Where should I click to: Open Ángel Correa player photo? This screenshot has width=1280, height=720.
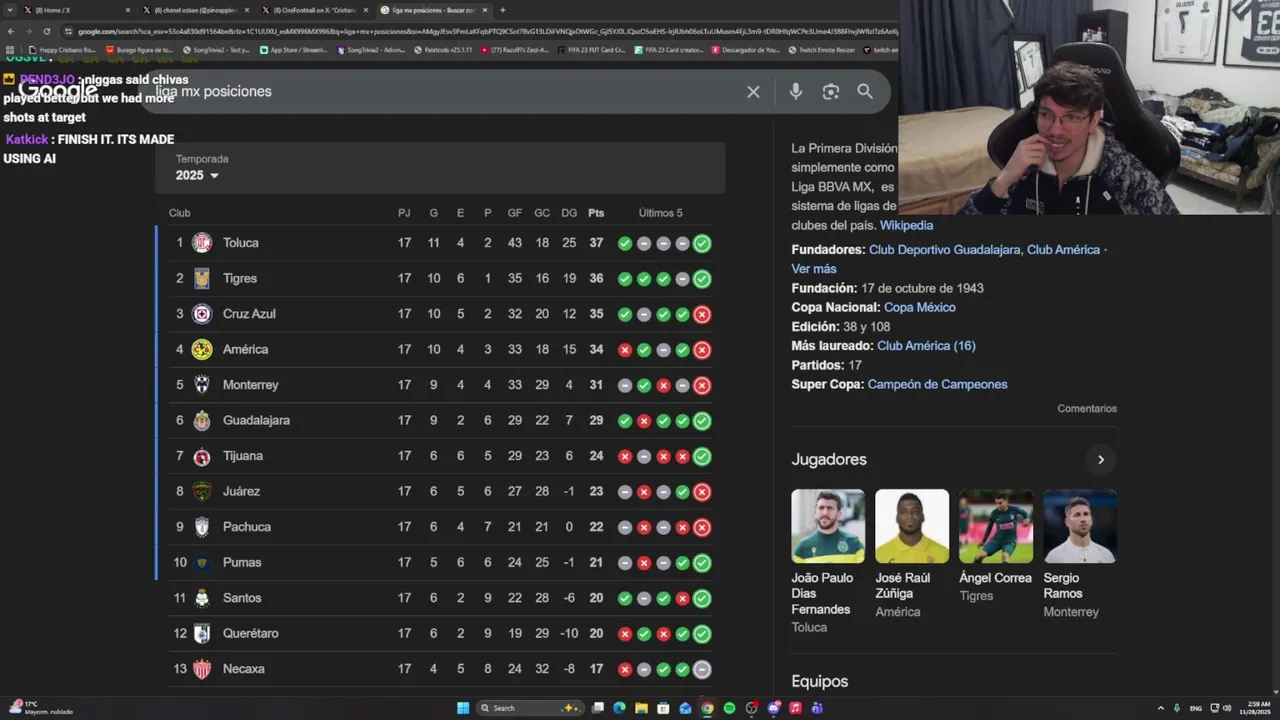point(996,526)
